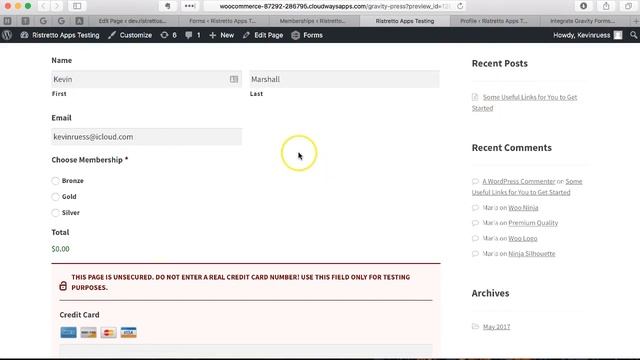Open Woo Ninja comment link
Screen dimensions: 640x360
pos(523,208)
